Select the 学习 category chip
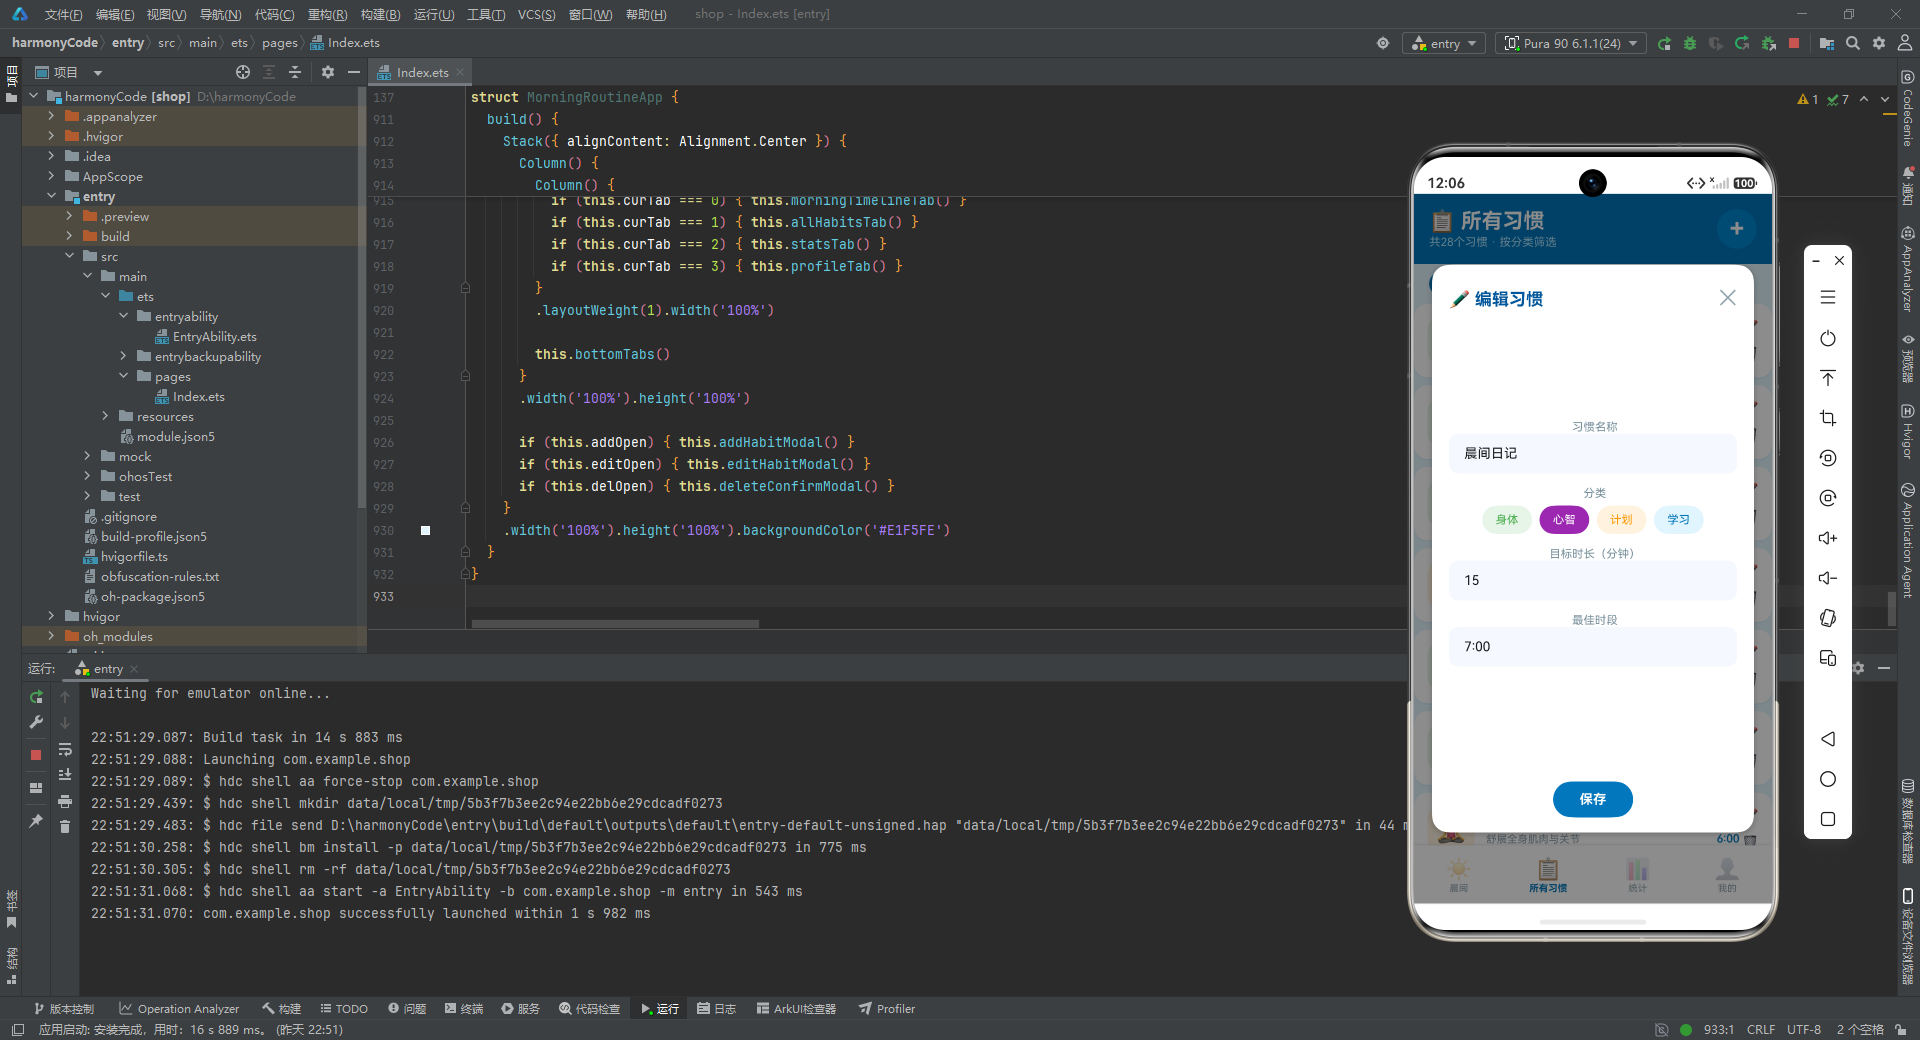The width and height of the screenshot is (1920, 1040). click(x=1678, y=520)
